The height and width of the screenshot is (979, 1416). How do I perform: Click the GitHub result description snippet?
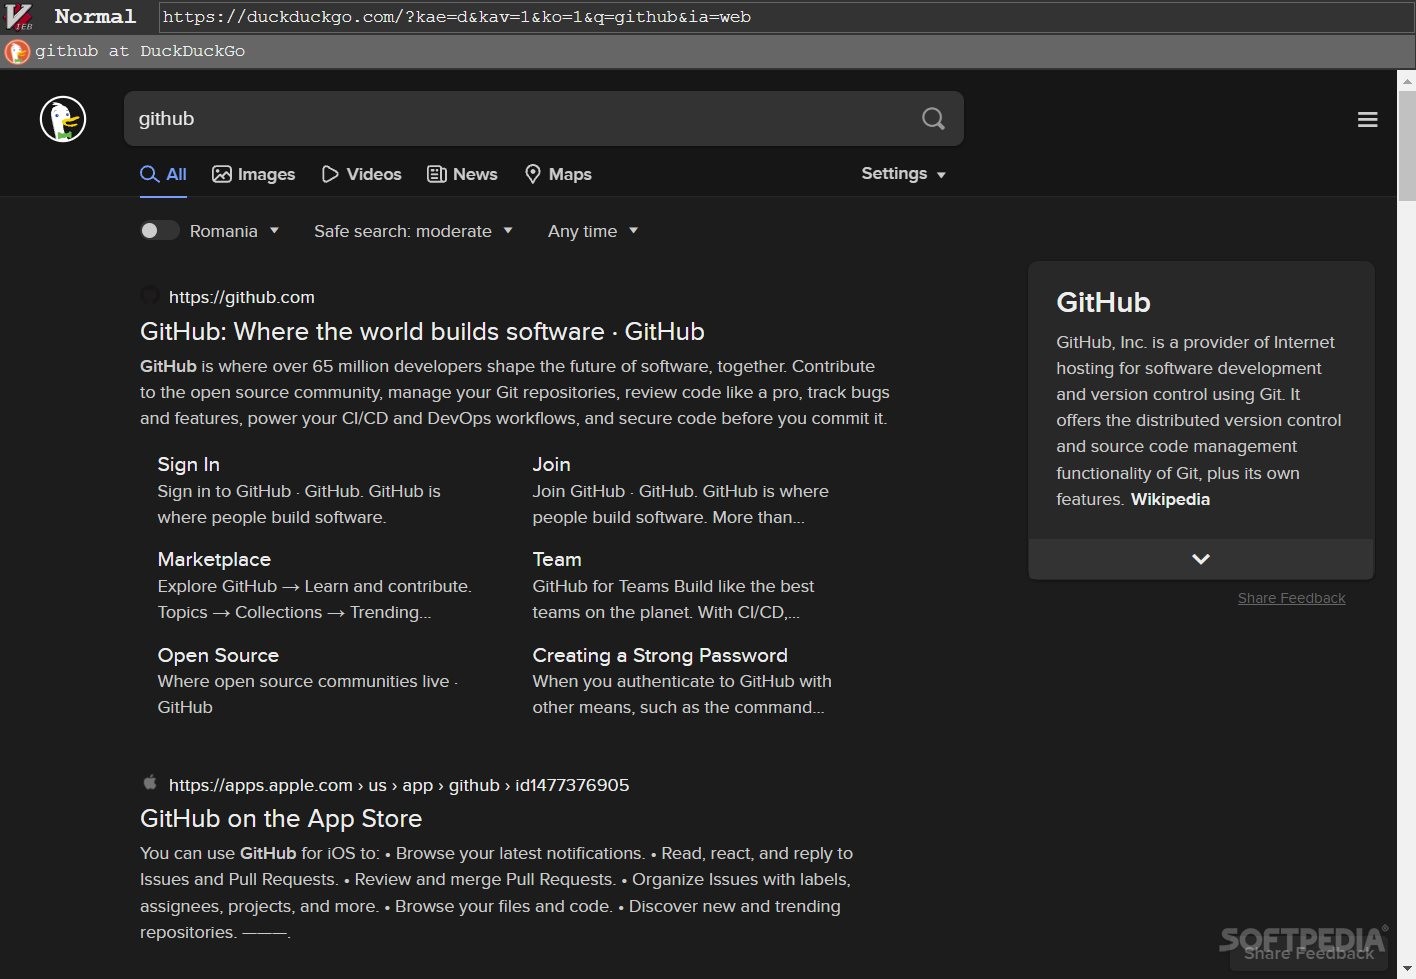(515, 392)
